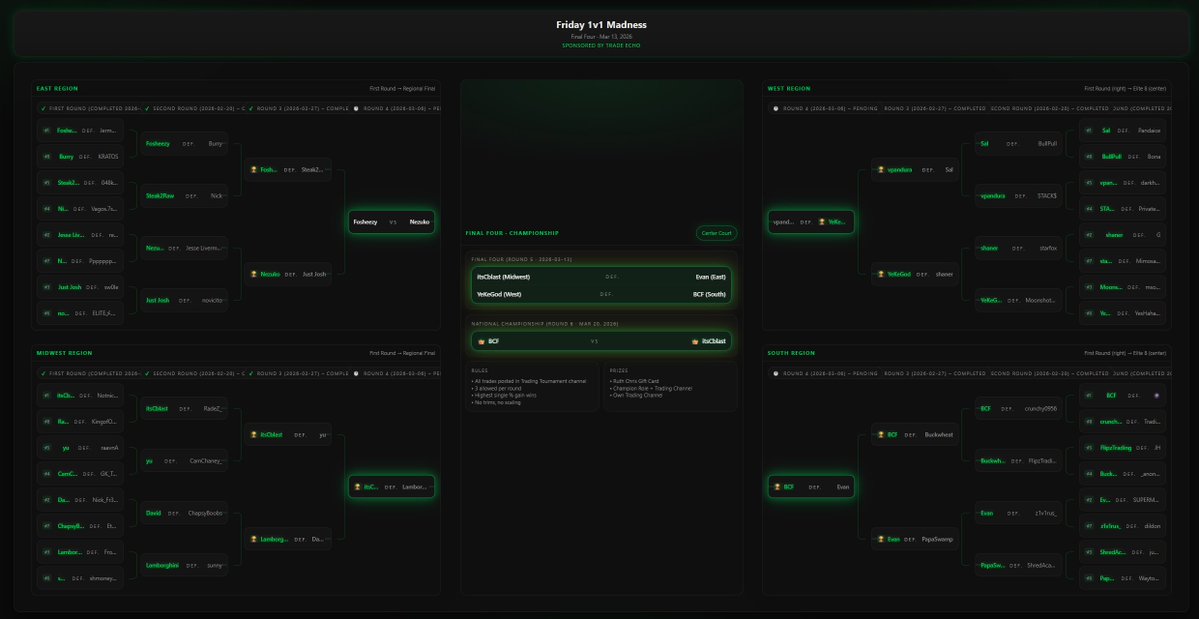Click East Region Round 4 clock icon
Viewport: 1199px width, 619px height.
tap(356, 109)
